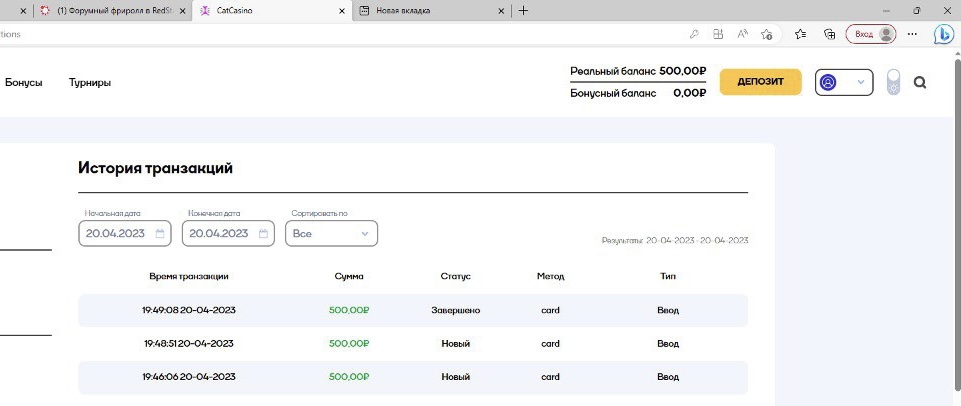Open the sort-by 'Все' dropdown
The image size is (961, 406).
tap(331, 233)
